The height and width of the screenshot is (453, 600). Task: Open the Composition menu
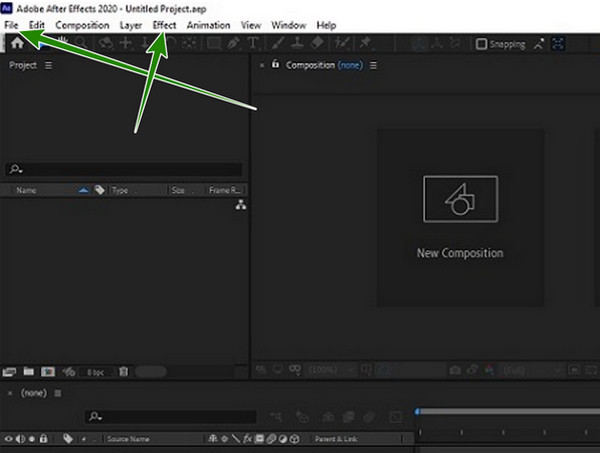[x=82, y=25]
